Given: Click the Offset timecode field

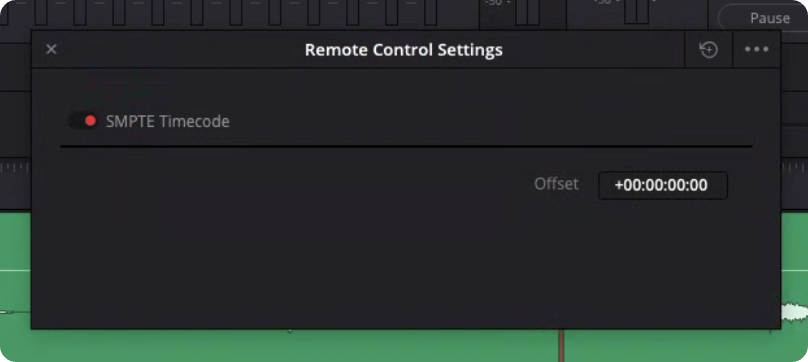Looking at the screenshot, I should 663,186.
